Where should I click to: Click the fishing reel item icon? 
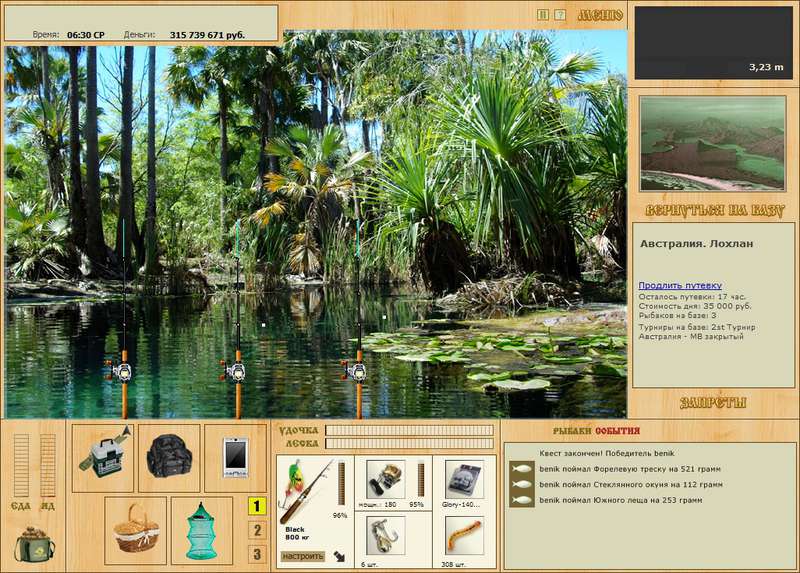coord(386,479)
